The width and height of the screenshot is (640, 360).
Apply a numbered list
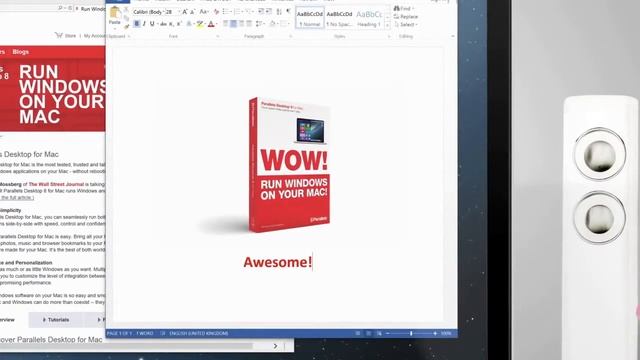pos(238,12)
